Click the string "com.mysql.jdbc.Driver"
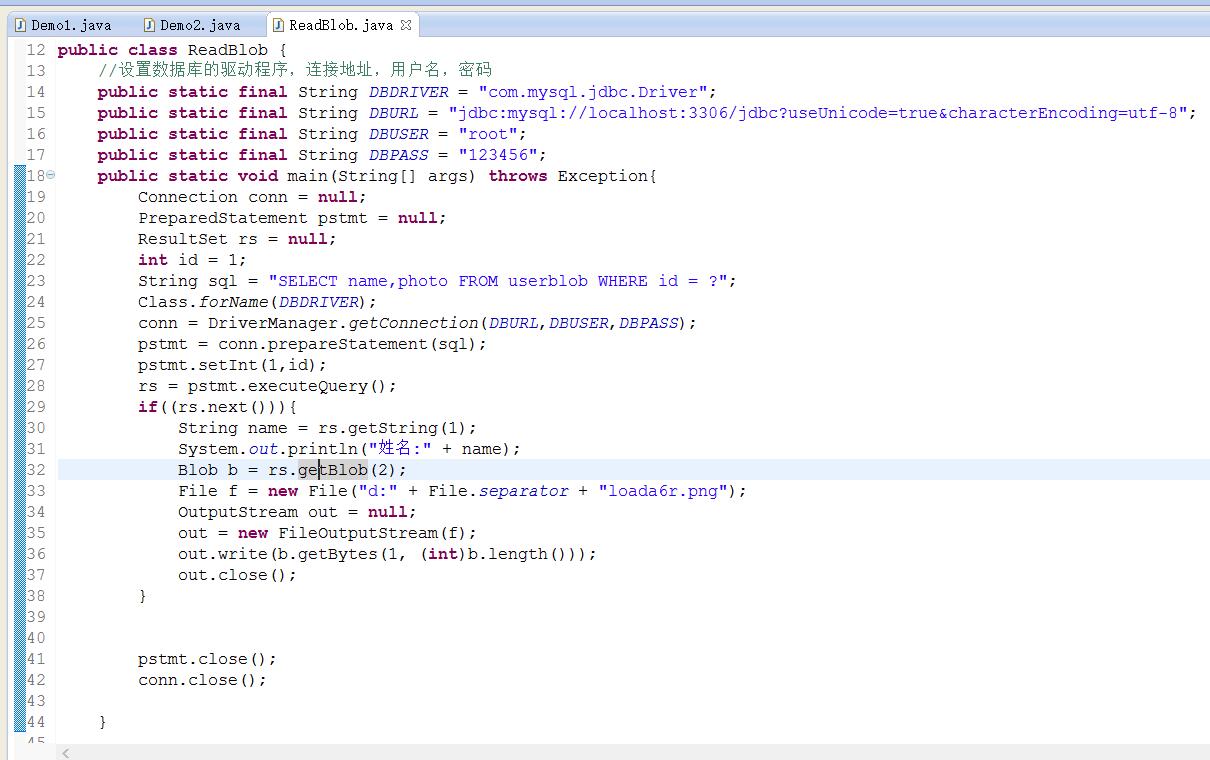Image resolution: width=1210 pixels, height=760 pixels. point(592,92)
